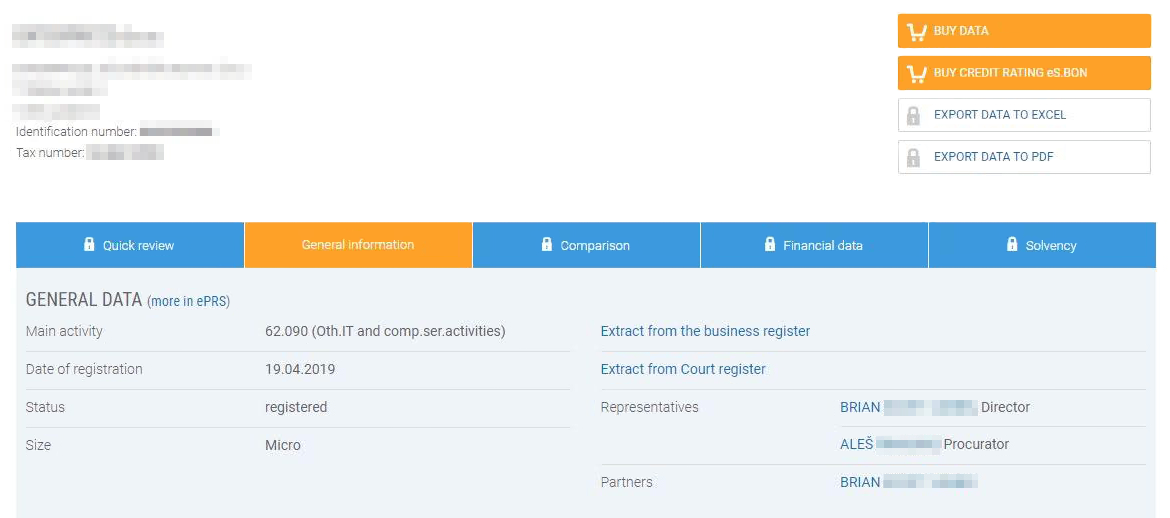Open the Quick review tab
The height and width of the screenshot is (518, 1170).
click(130, 245)
